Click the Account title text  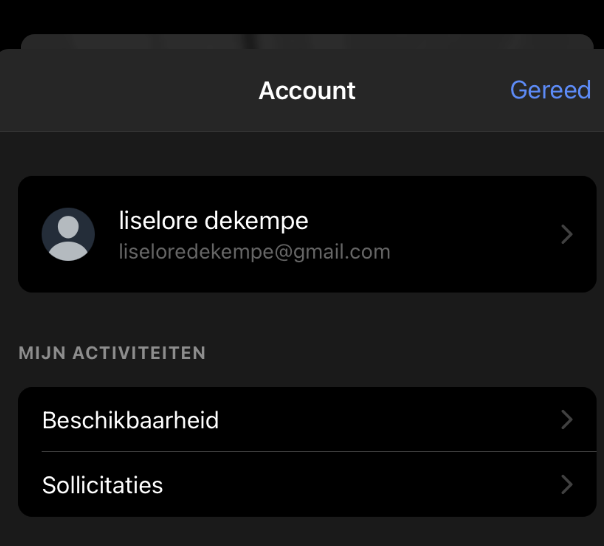pos(307,91)
